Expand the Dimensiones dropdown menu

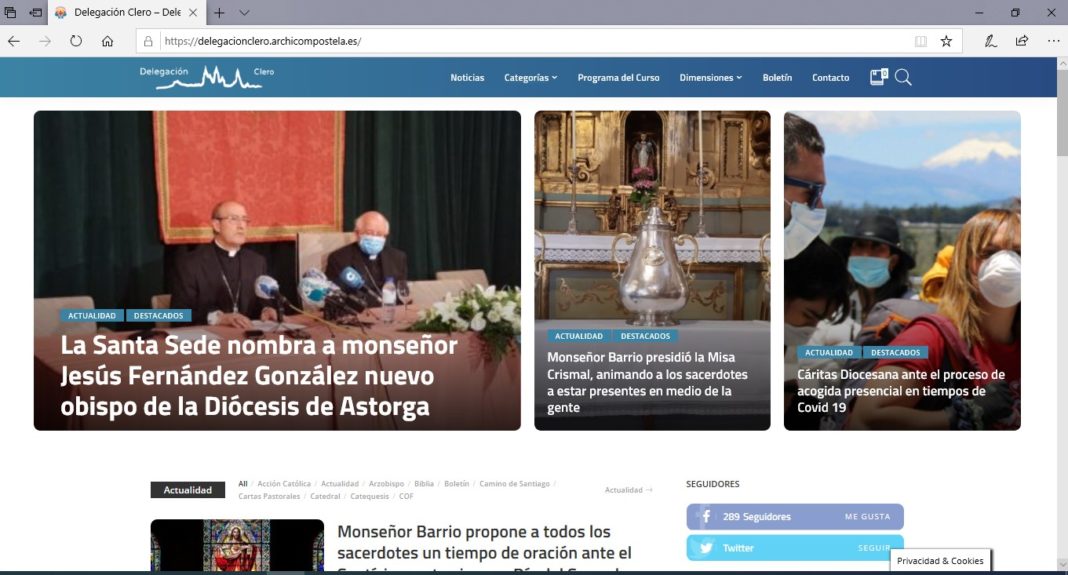pos(710,78)
